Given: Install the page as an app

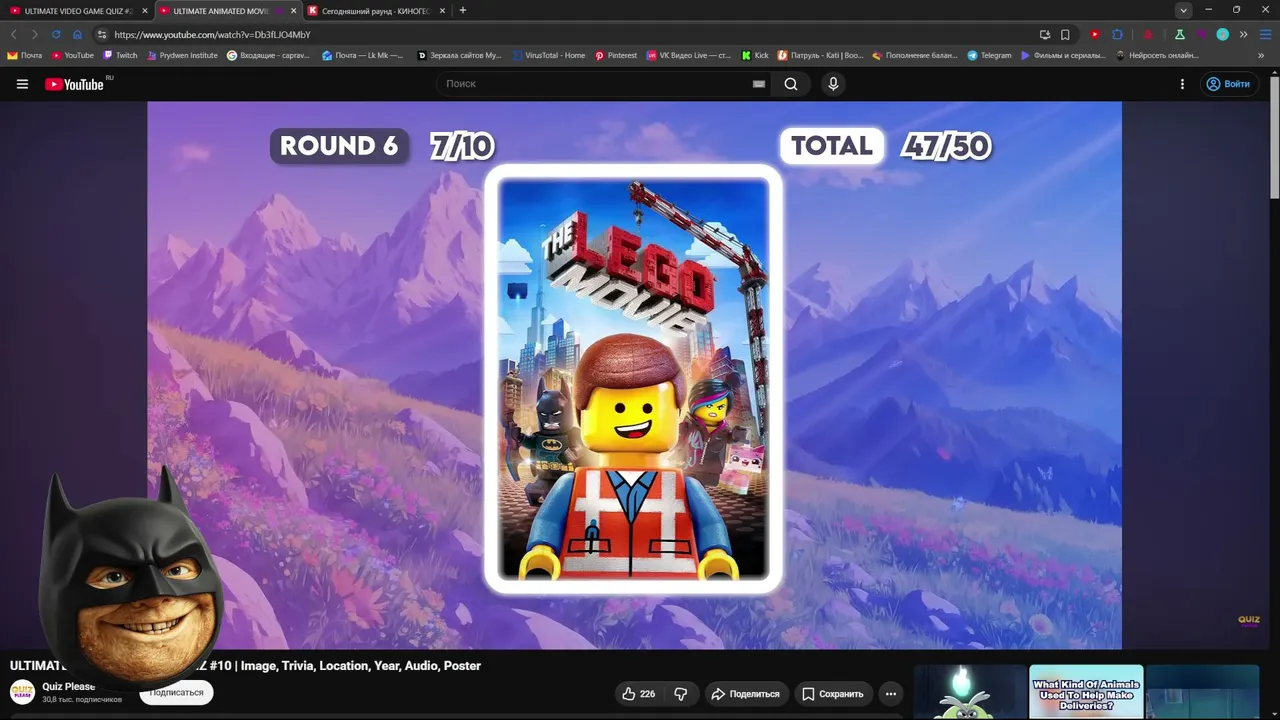Looking at the screenshot, I should pos(1045,34).
